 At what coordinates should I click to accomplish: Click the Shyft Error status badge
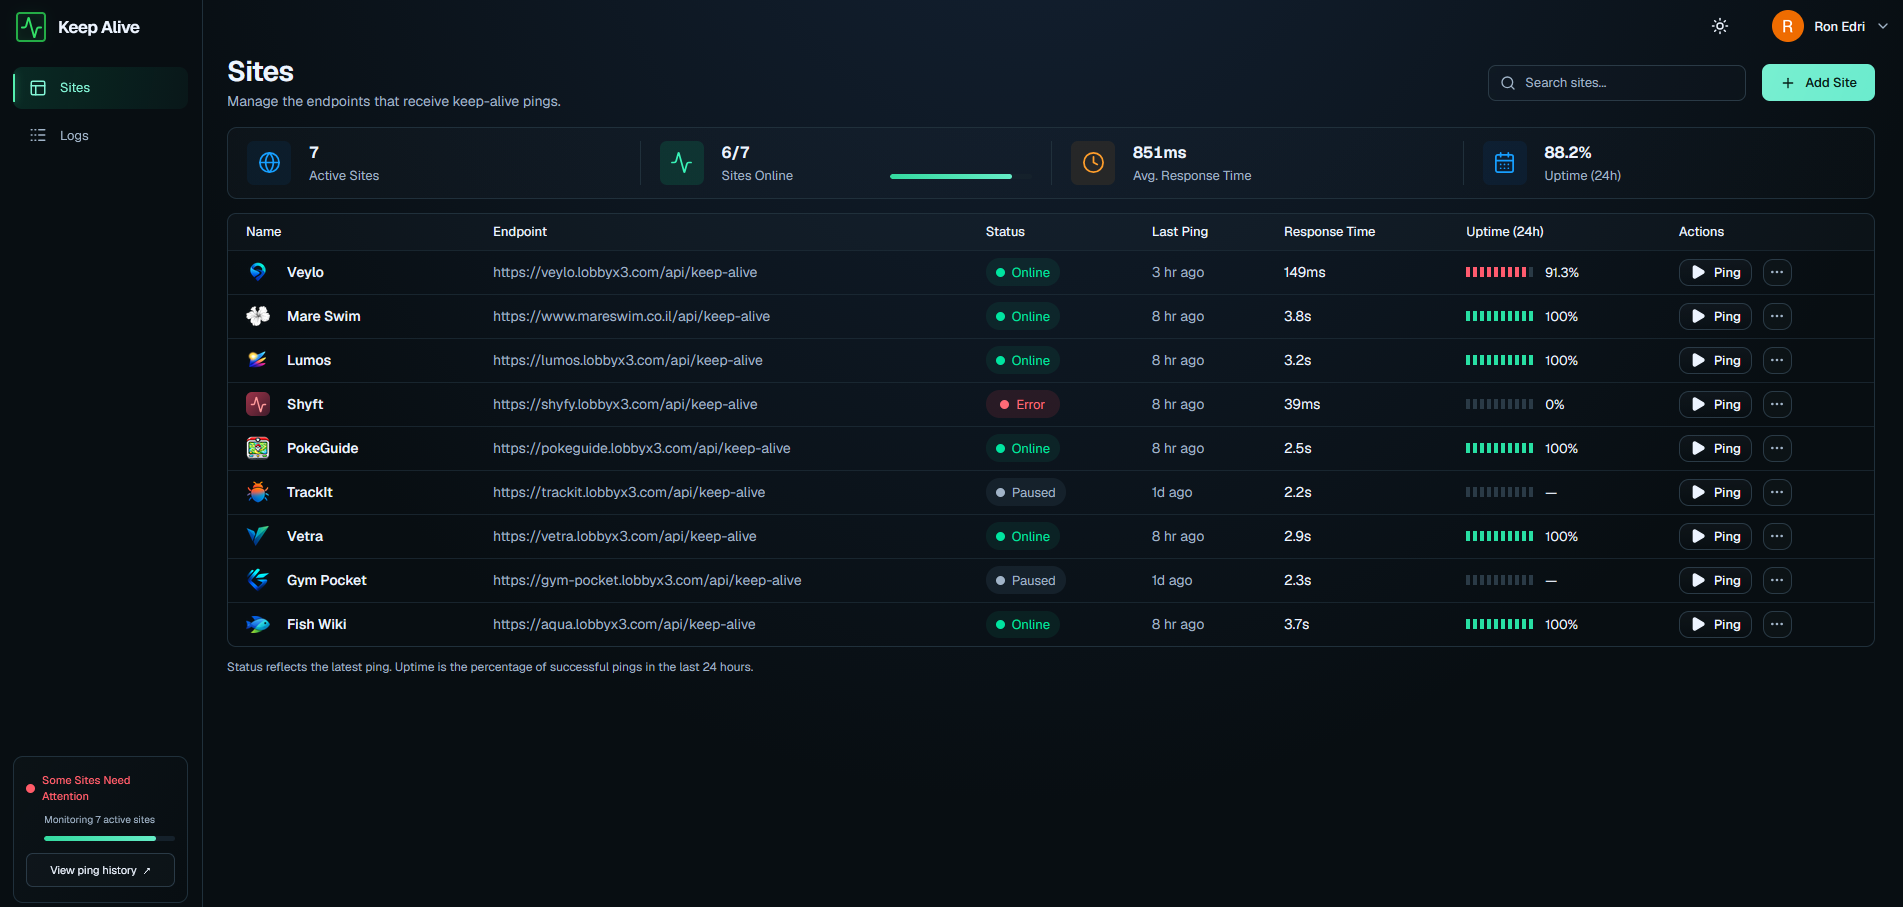point(1022,404)
